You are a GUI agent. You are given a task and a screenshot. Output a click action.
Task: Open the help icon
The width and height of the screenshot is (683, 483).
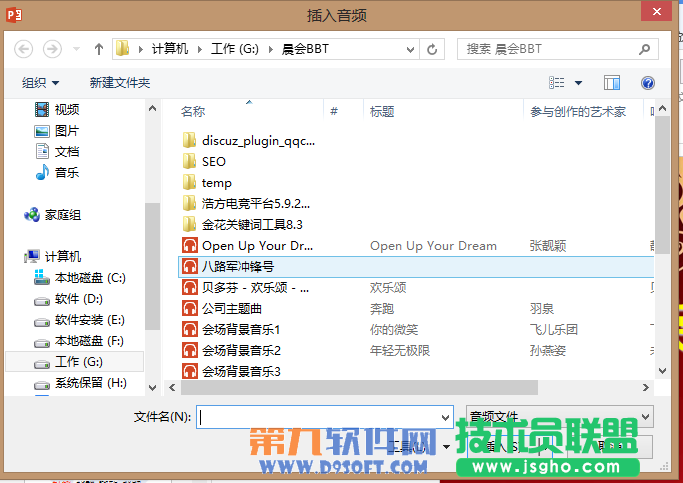point(648,82)
